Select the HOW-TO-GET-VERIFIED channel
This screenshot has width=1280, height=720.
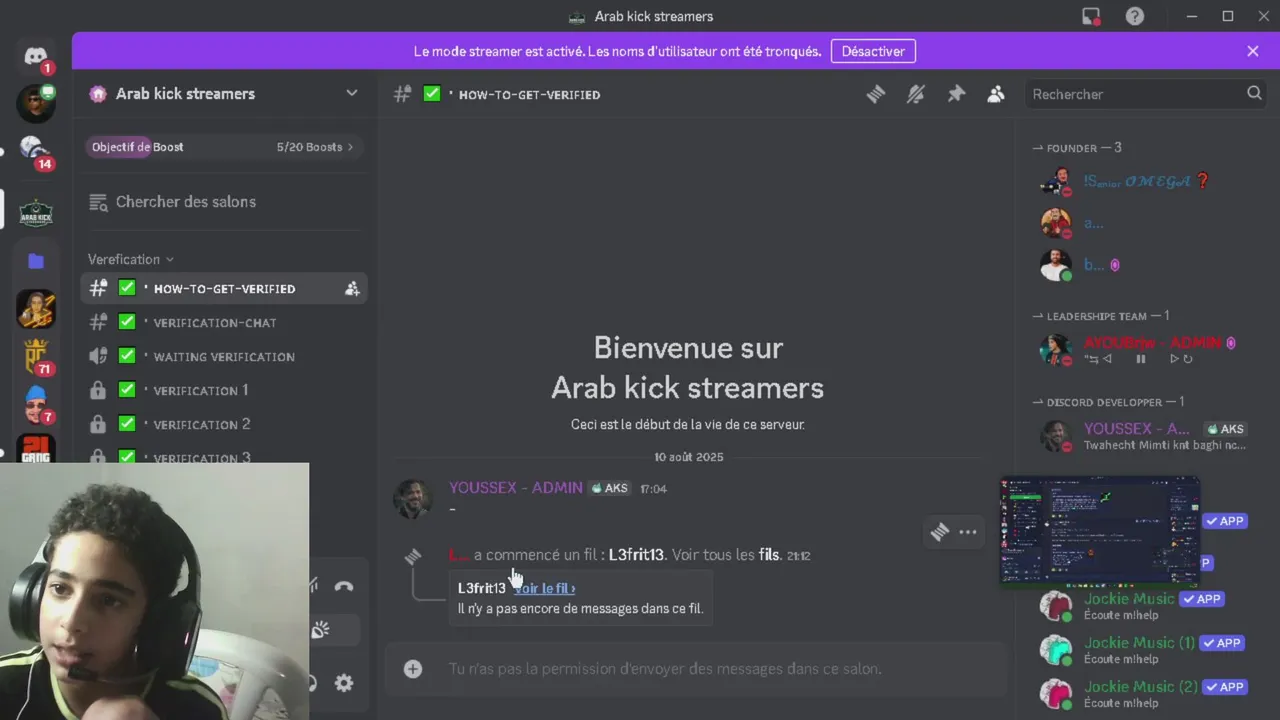tap(224, 288)
